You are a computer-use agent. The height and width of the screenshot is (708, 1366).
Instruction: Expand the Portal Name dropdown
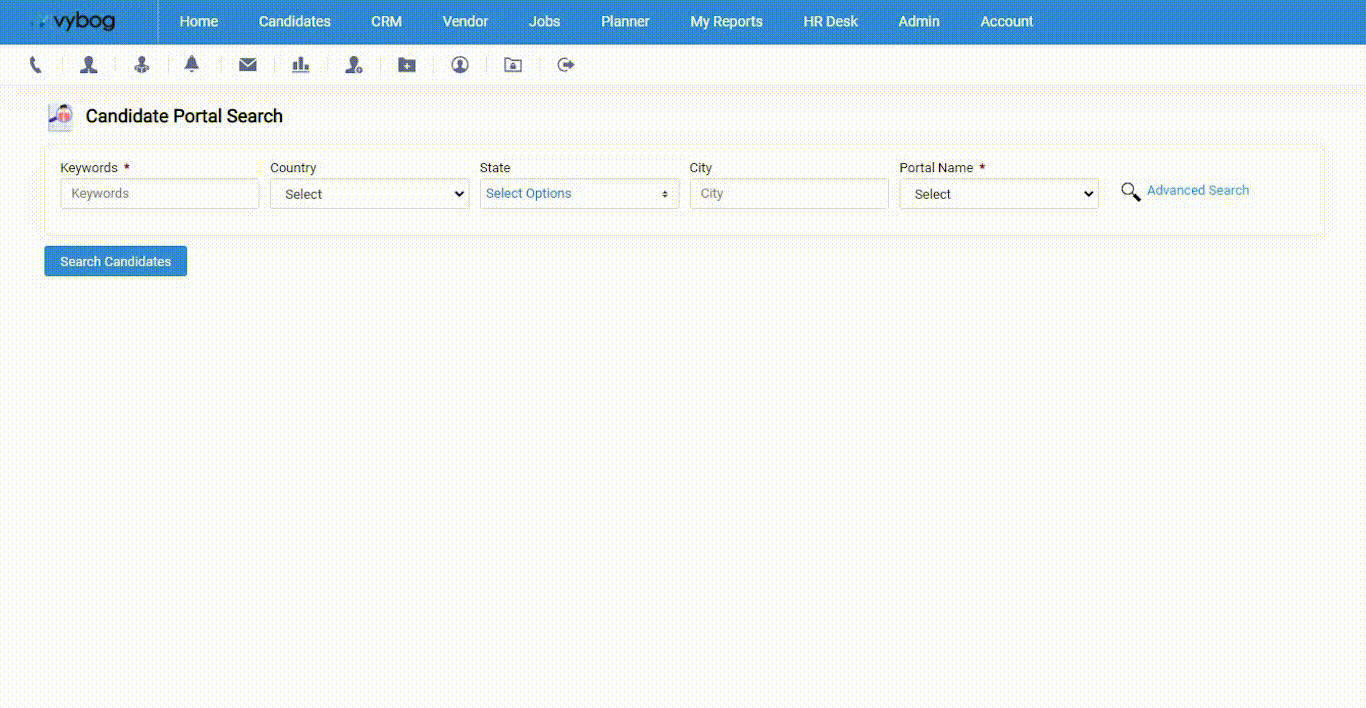(x=998, y=194)
